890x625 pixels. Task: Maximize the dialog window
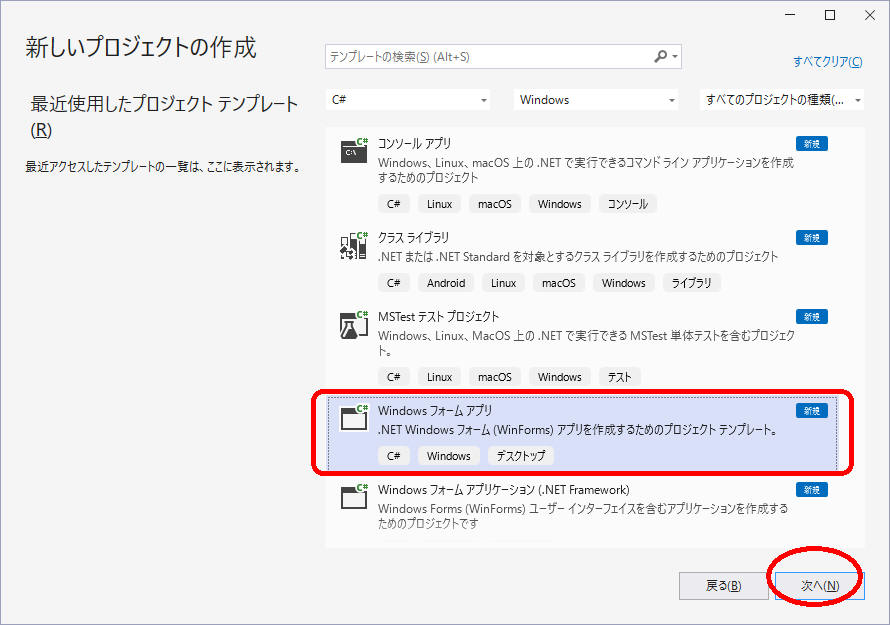coord(829,15)
